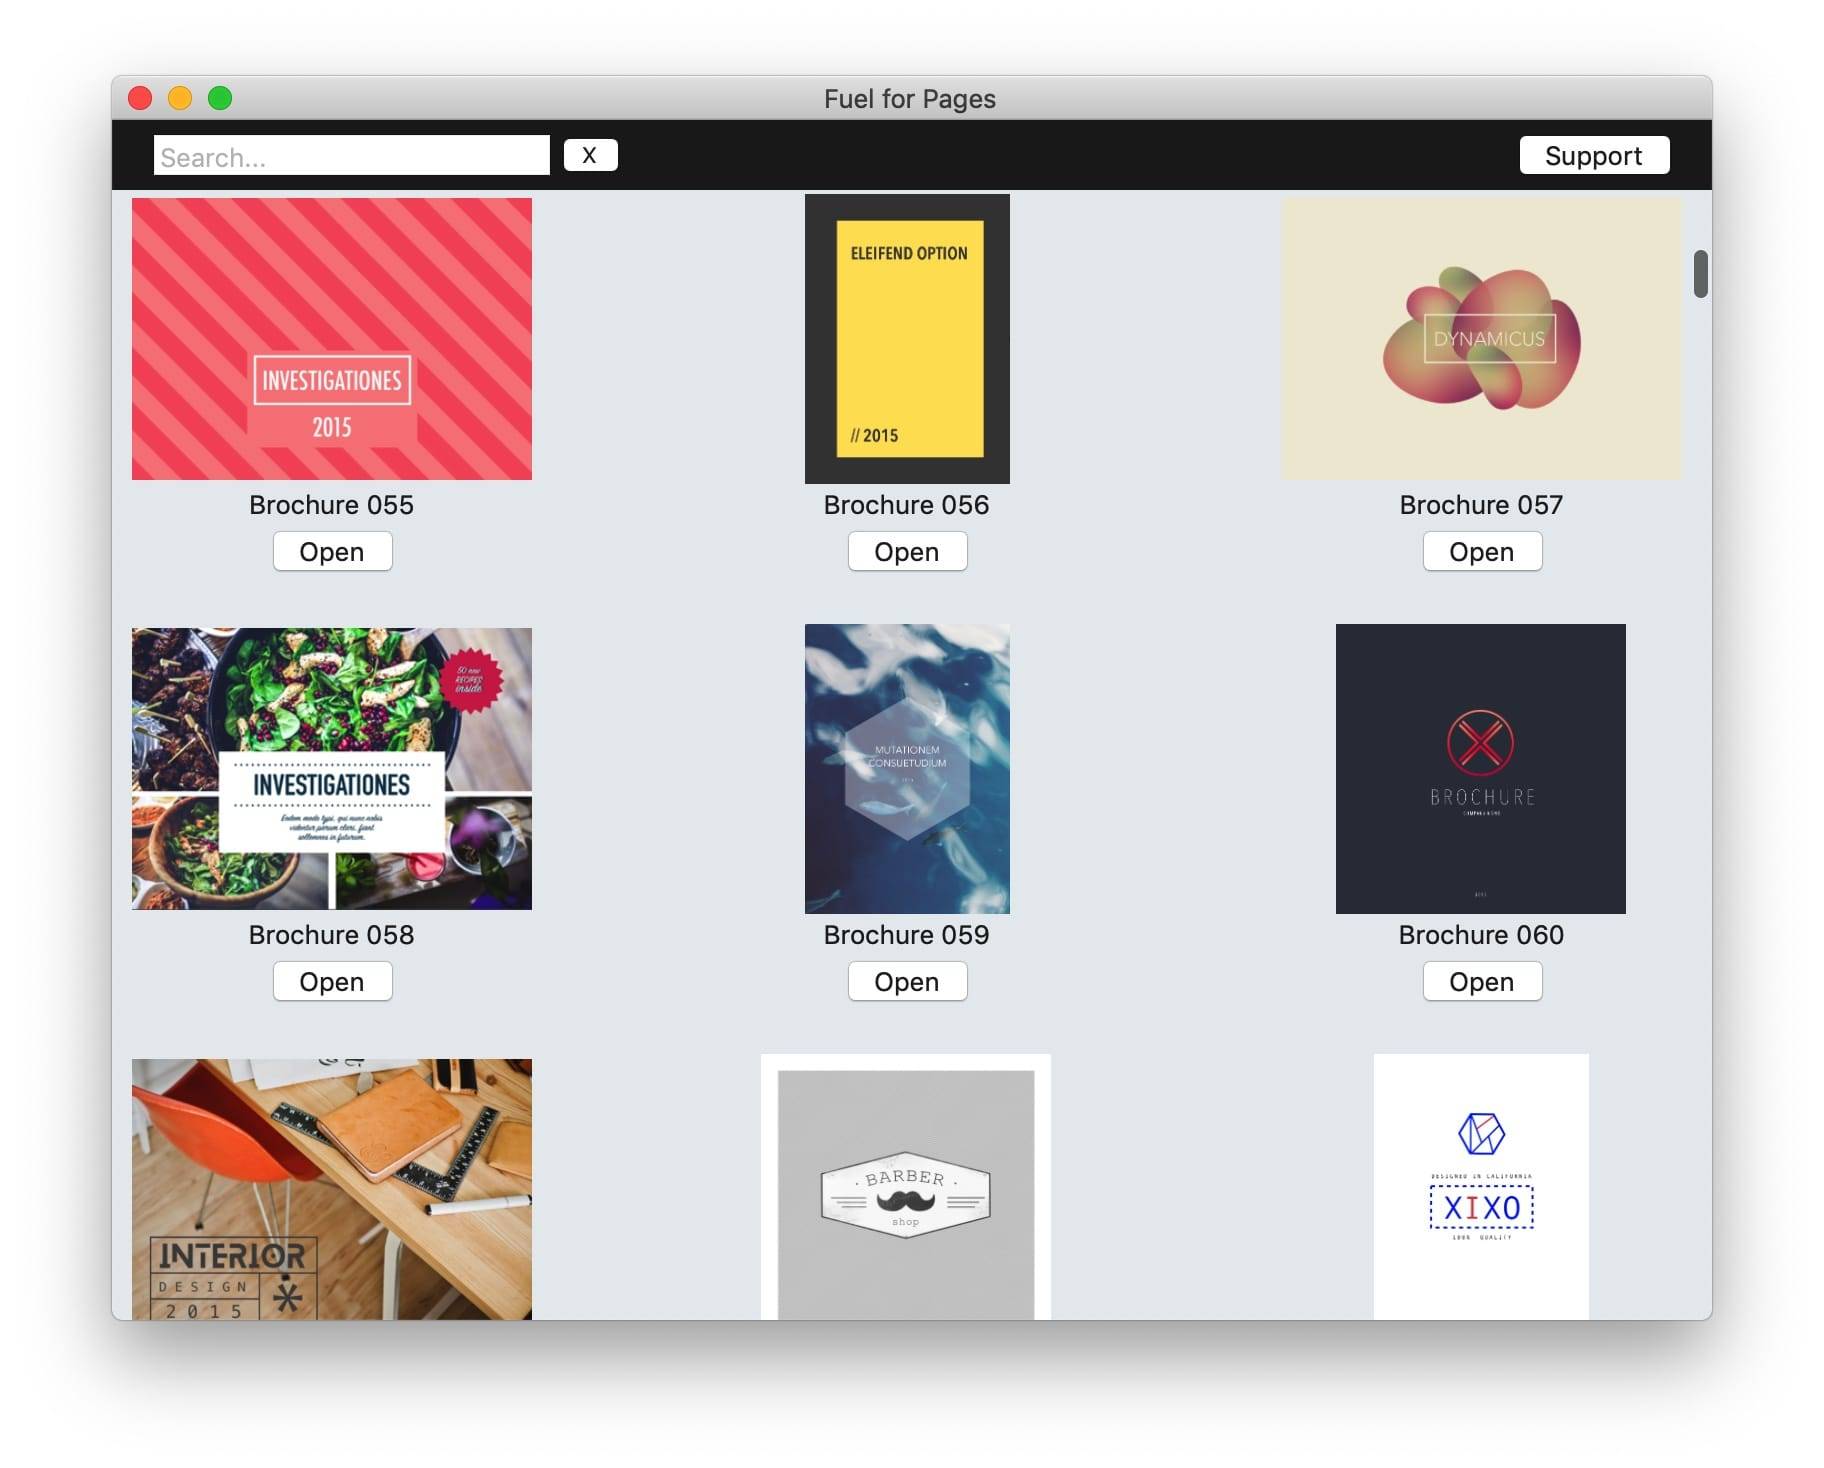Open Brochure 057 template

1481,552
